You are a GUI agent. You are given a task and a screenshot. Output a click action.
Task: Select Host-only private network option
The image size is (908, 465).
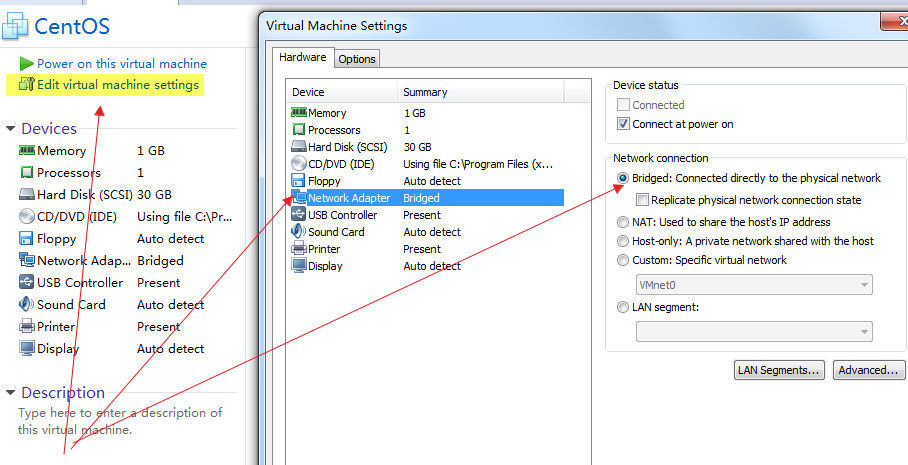click(623, 241)
